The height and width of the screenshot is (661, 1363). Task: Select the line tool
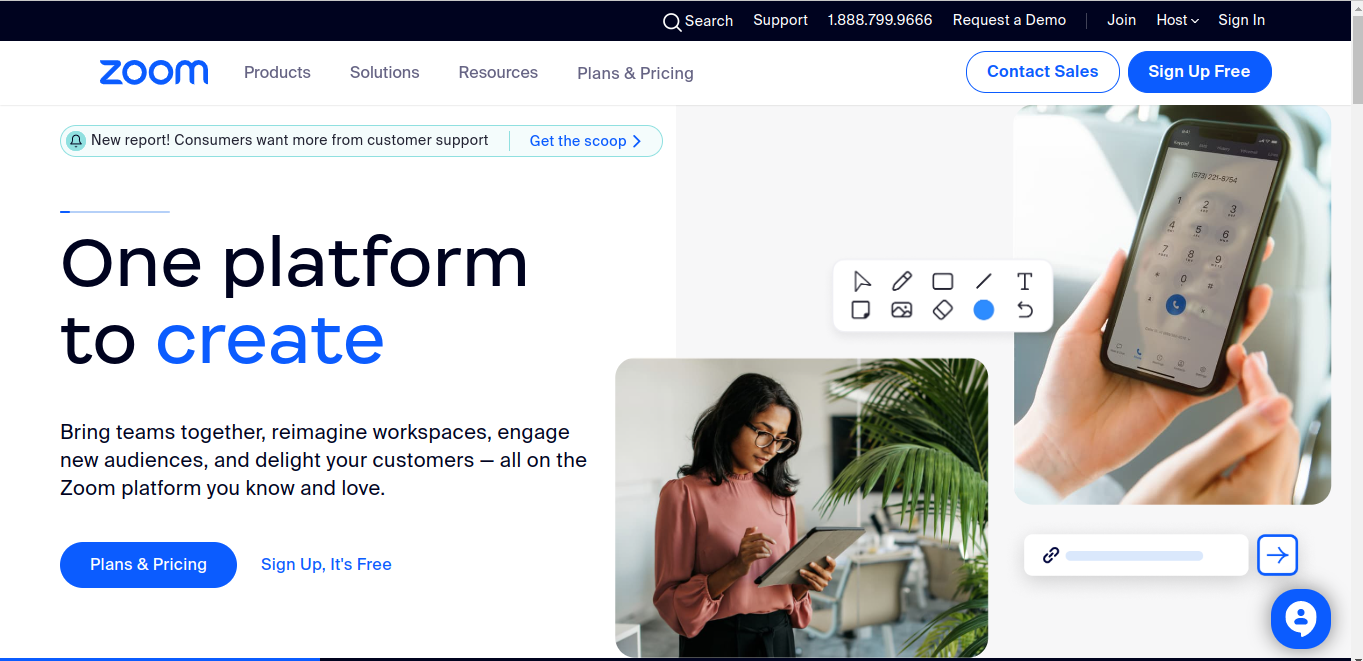[x=984, y=281]
